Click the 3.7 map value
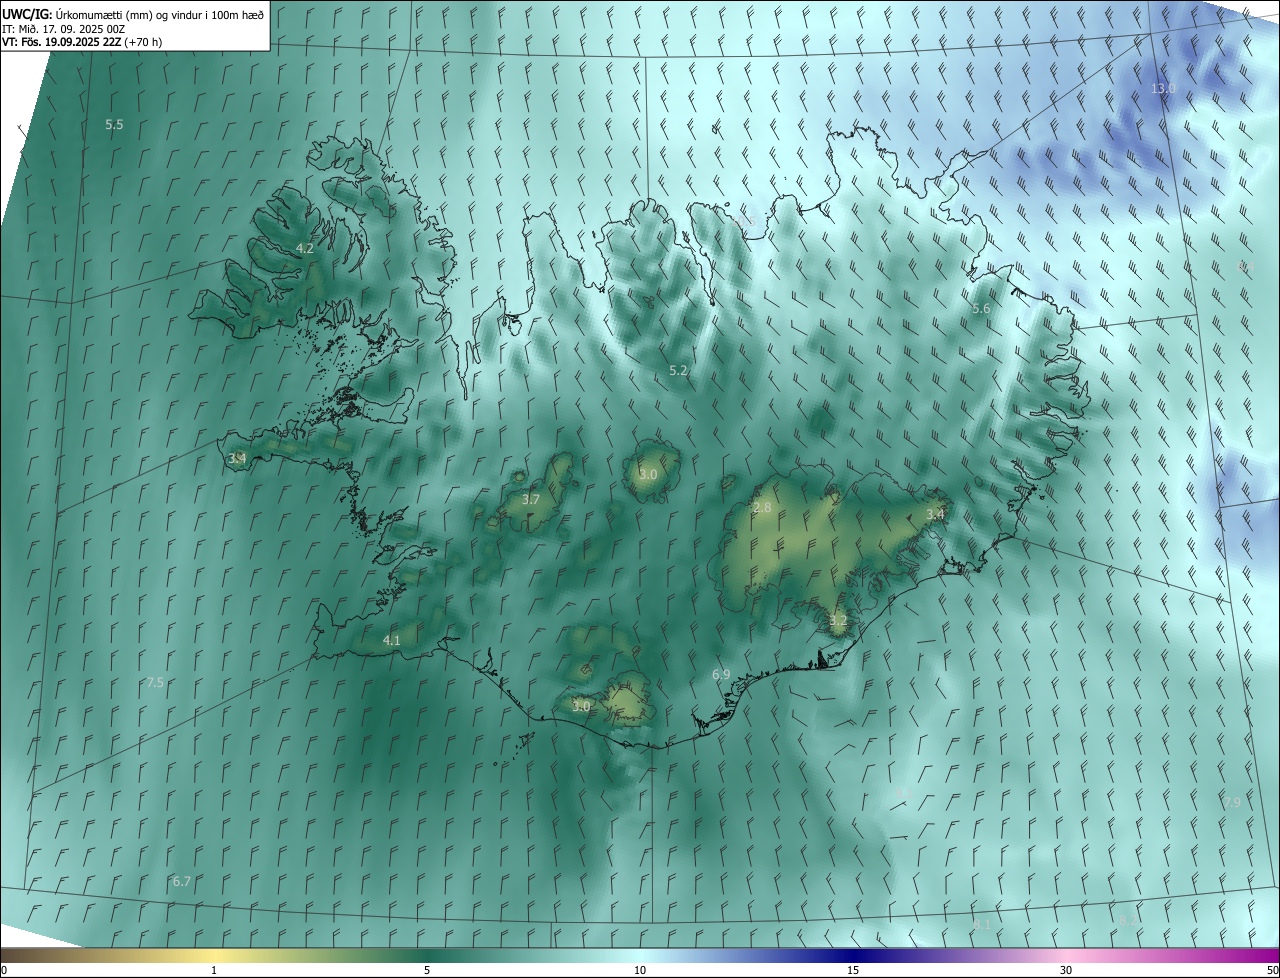This screenshot has width=1280, height=978. tap(531, 499)
